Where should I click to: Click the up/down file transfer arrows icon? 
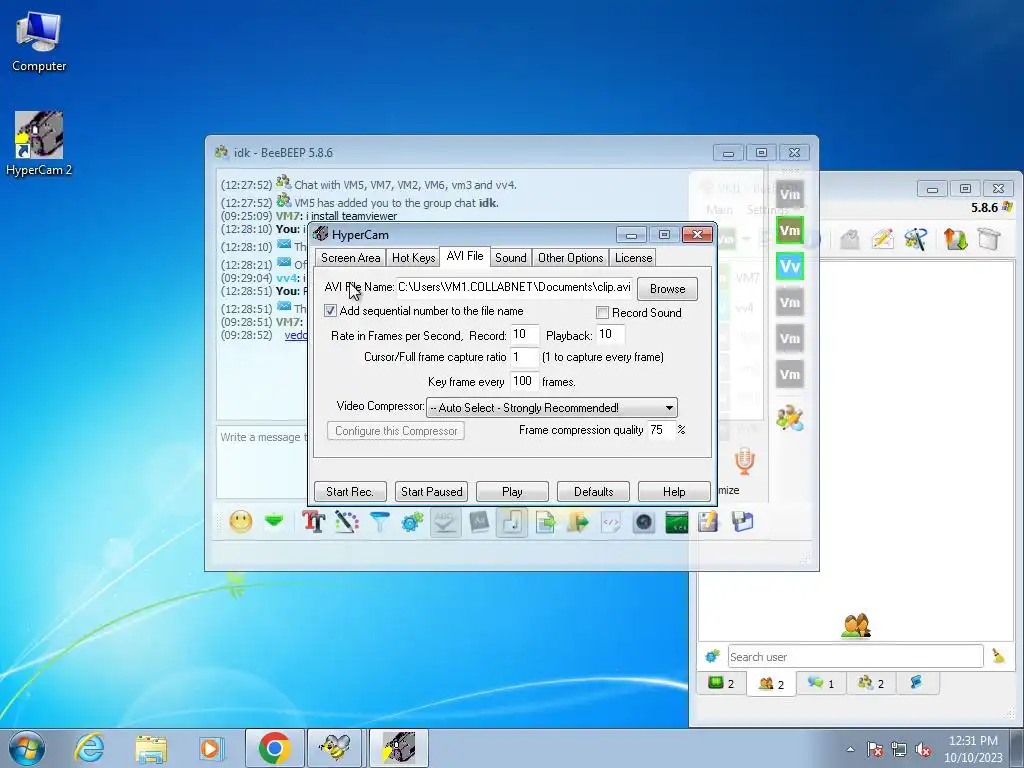(955, 239)
